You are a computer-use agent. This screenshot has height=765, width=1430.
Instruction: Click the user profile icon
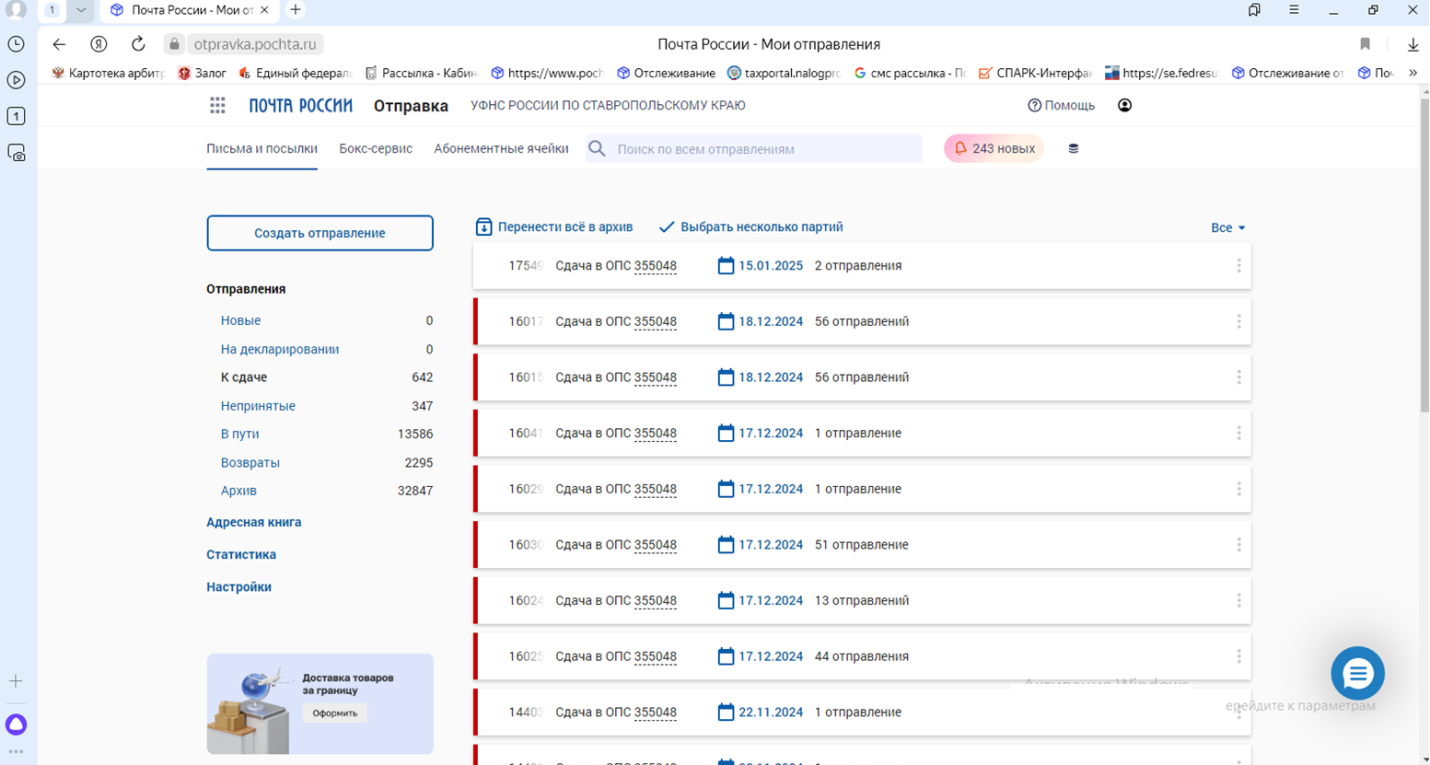1124,106
